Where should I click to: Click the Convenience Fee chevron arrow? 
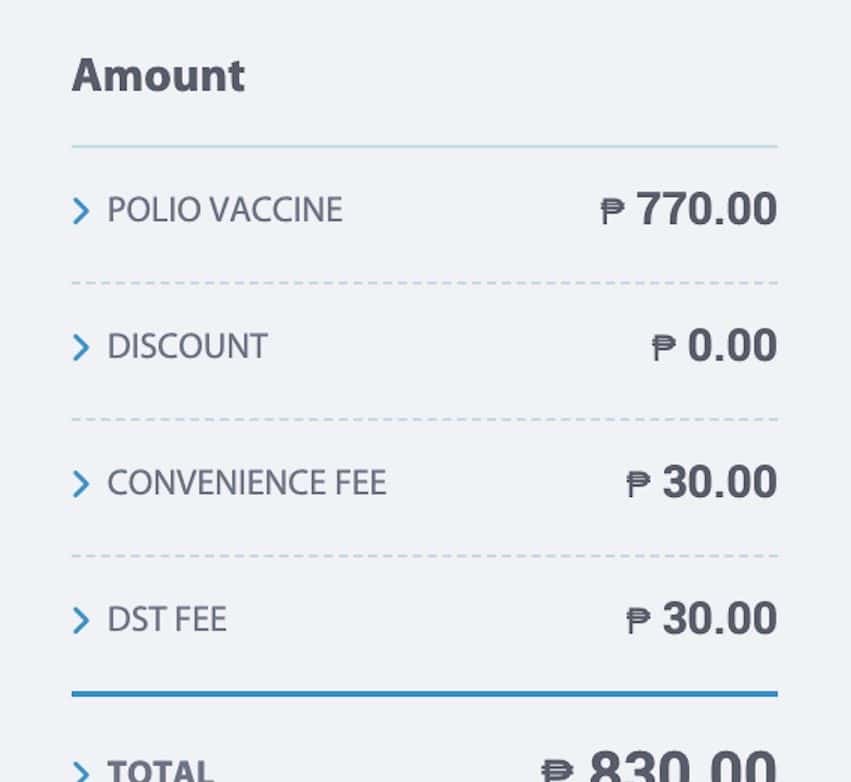tap(81, 484)
